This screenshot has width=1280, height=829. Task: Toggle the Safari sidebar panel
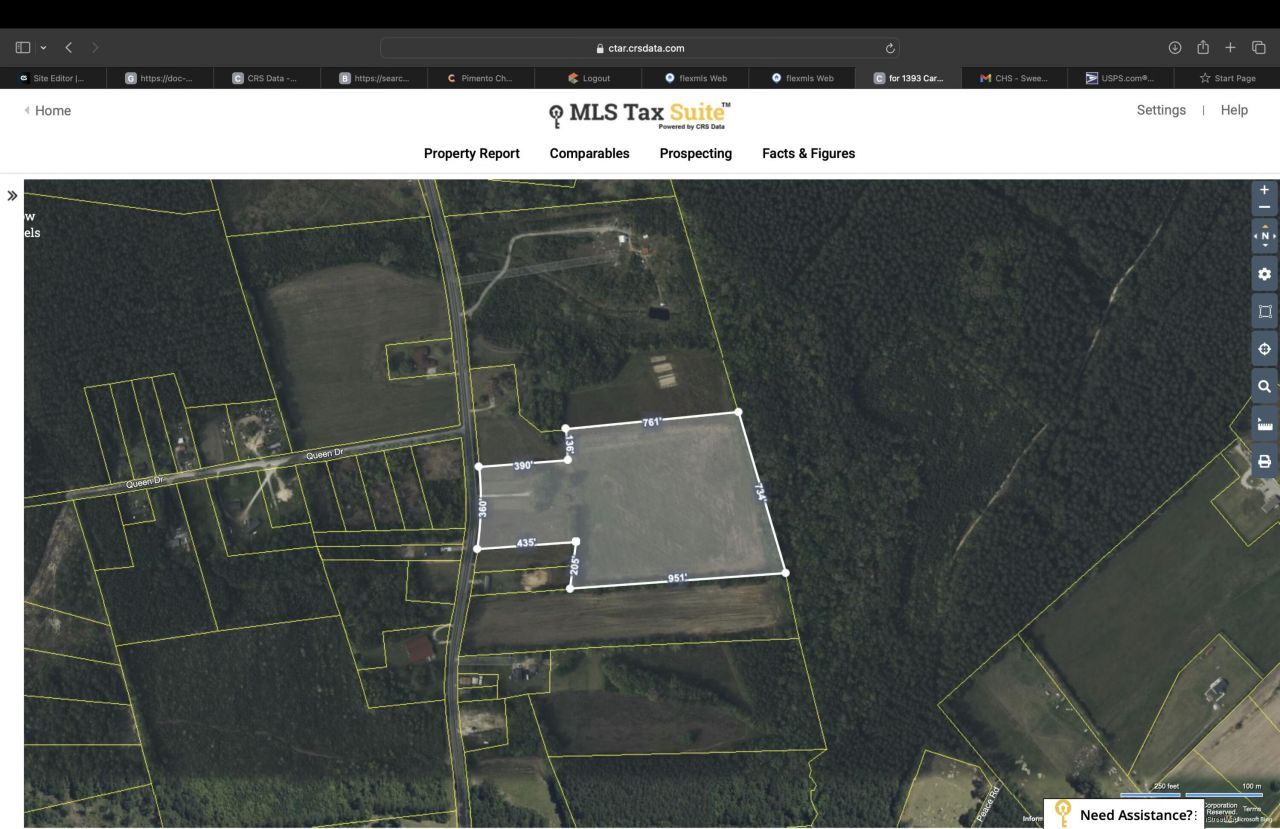pos(22,47)
